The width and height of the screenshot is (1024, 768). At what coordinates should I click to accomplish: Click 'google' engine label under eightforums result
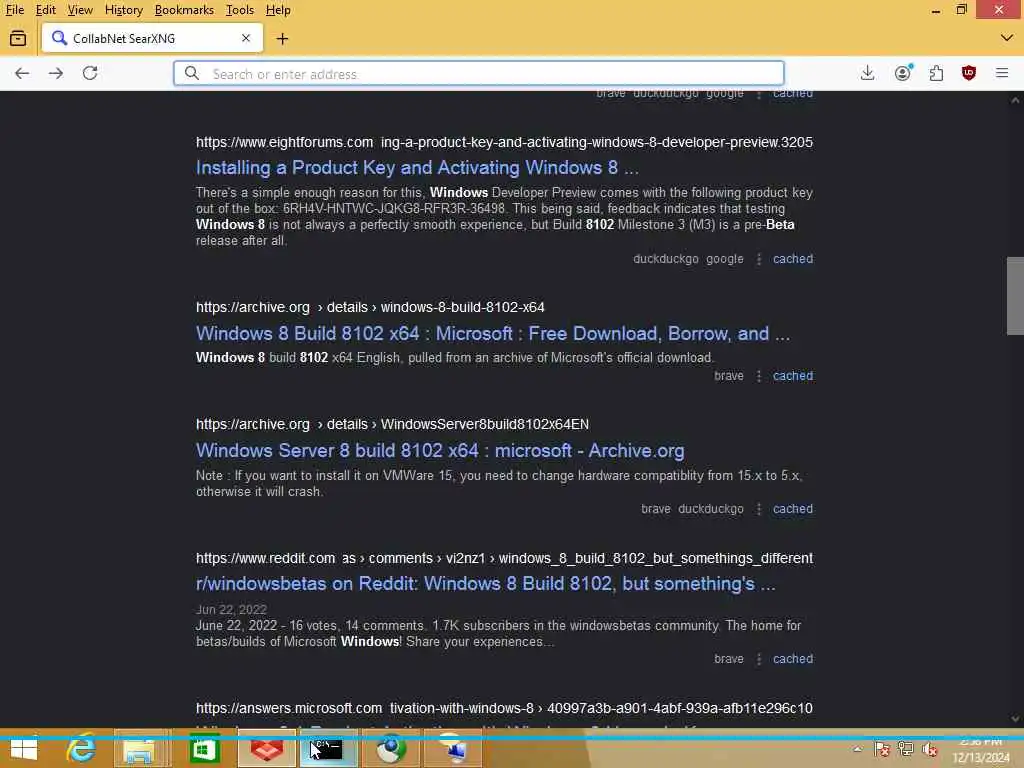click(725, 259)
